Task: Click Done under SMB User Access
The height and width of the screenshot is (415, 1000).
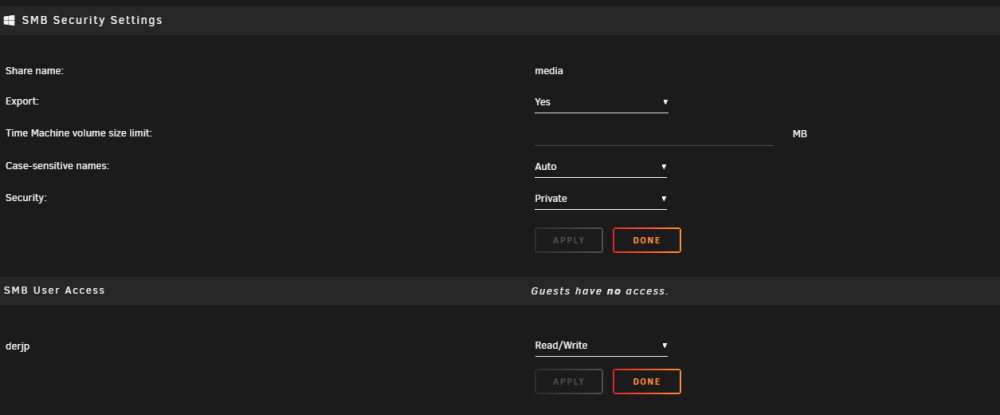Action: click(x=647, y=382)
